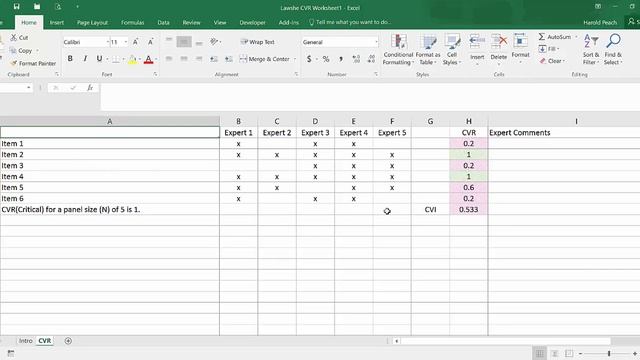Open the font size 11 dropdown
The height and width of the screenshot is (360, 640).
(126, 42)
